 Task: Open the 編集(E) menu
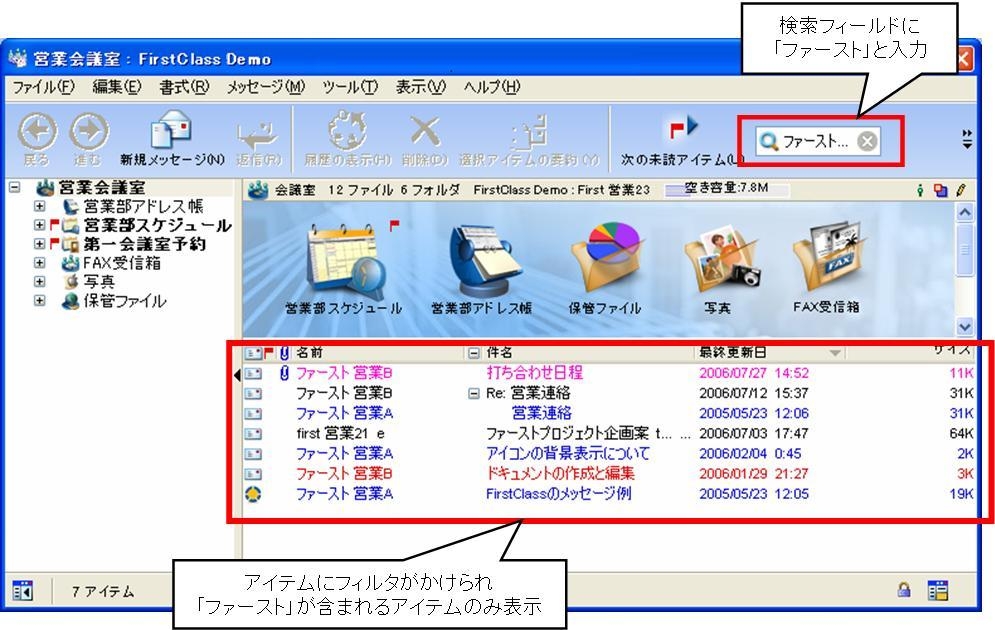(x=117, y=87)
